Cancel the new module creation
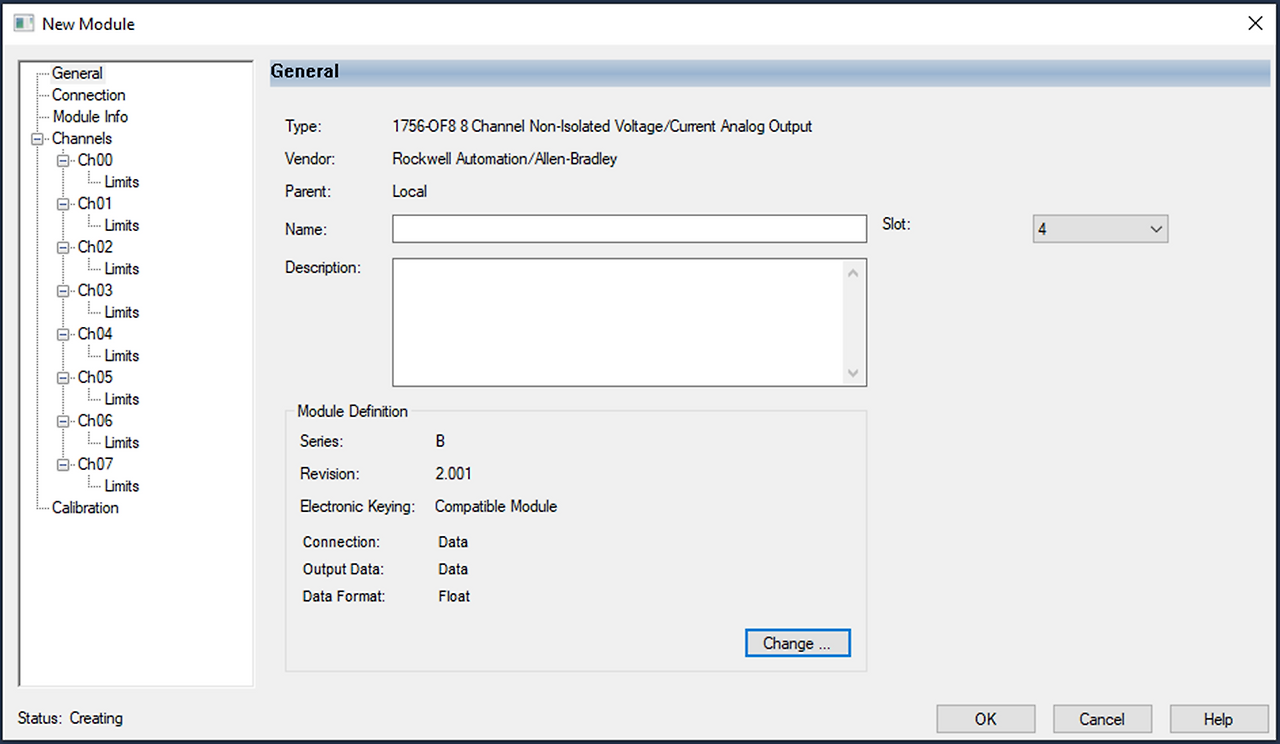The width and height of the screenshot is (1280, 744). tap(1102, 718)
